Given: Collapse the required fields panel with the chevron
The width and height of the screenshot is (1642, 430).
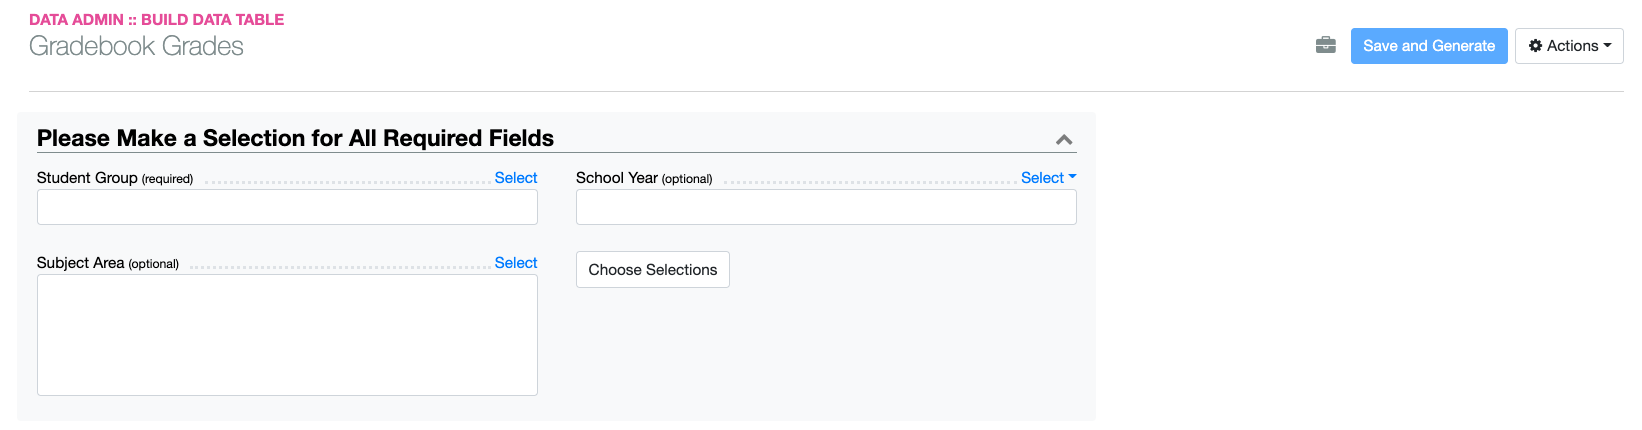Looking at the screenshot, I should [x=1064, y=140].
